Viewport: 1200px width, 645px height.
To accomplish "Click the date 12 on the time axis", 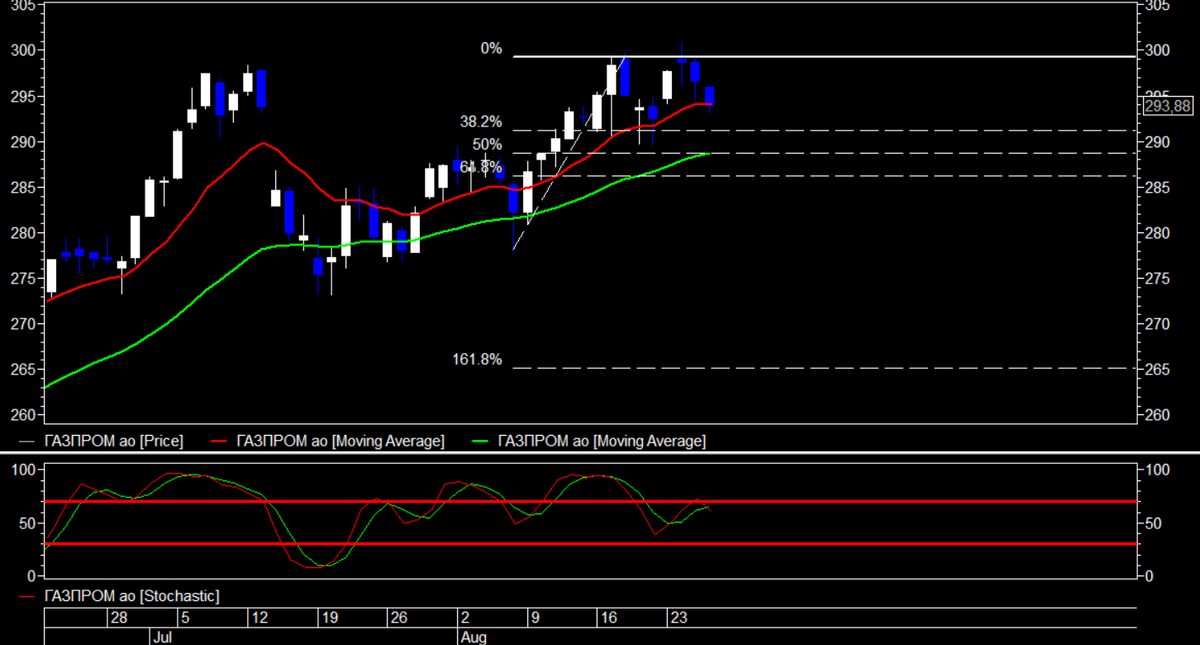I will pos(258,618).
